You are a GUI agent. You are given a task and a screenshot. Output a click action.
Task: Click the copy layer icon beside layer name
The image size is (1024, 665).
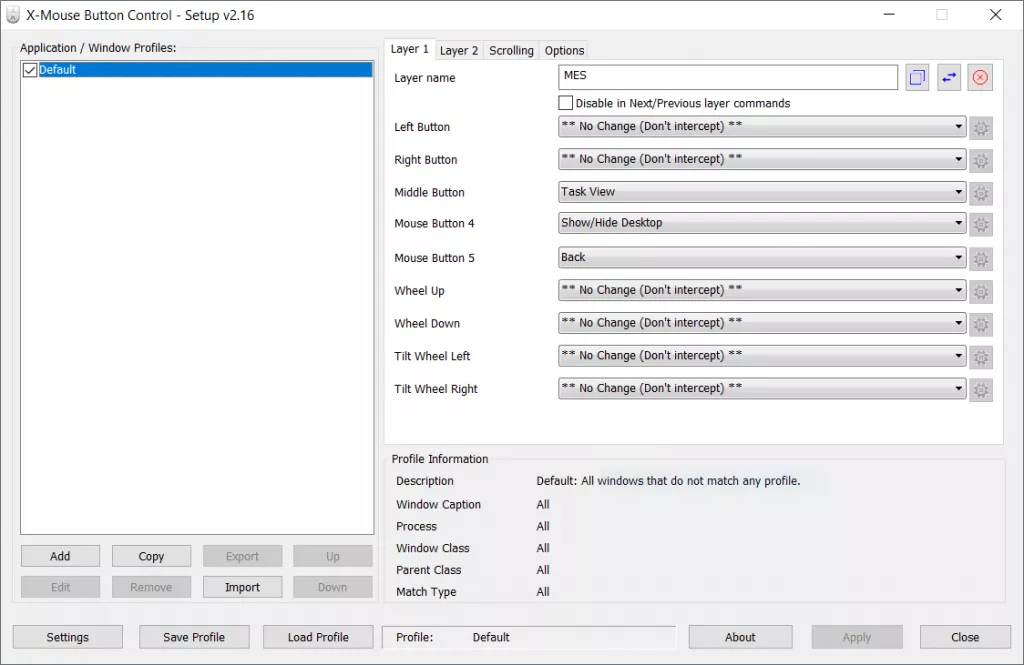point(917,78)
